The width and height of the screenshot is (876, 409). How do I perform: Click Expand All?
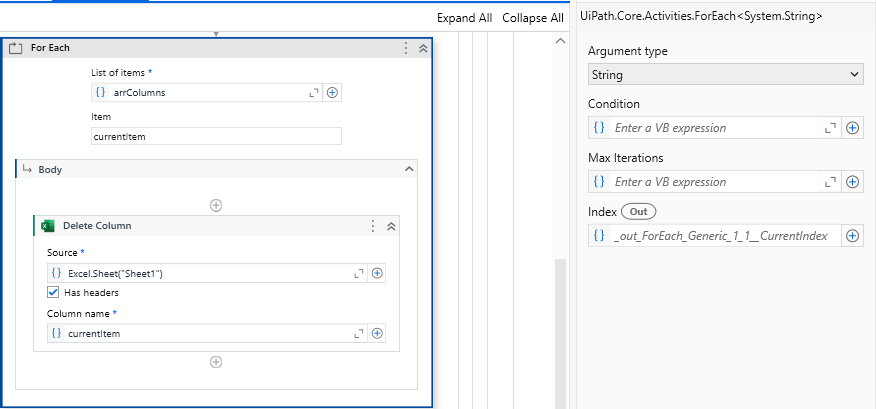[465, 18]
